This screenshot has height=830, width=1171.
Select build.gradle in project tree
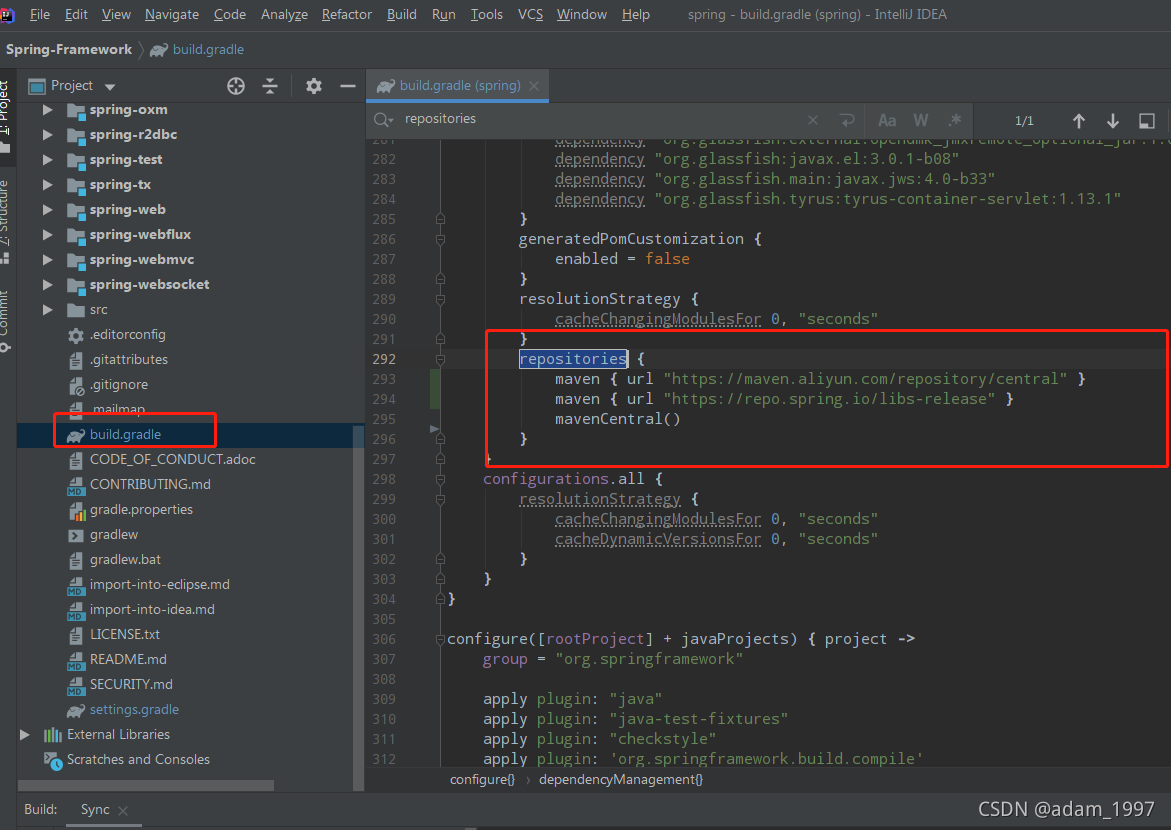tap(125, 435)
